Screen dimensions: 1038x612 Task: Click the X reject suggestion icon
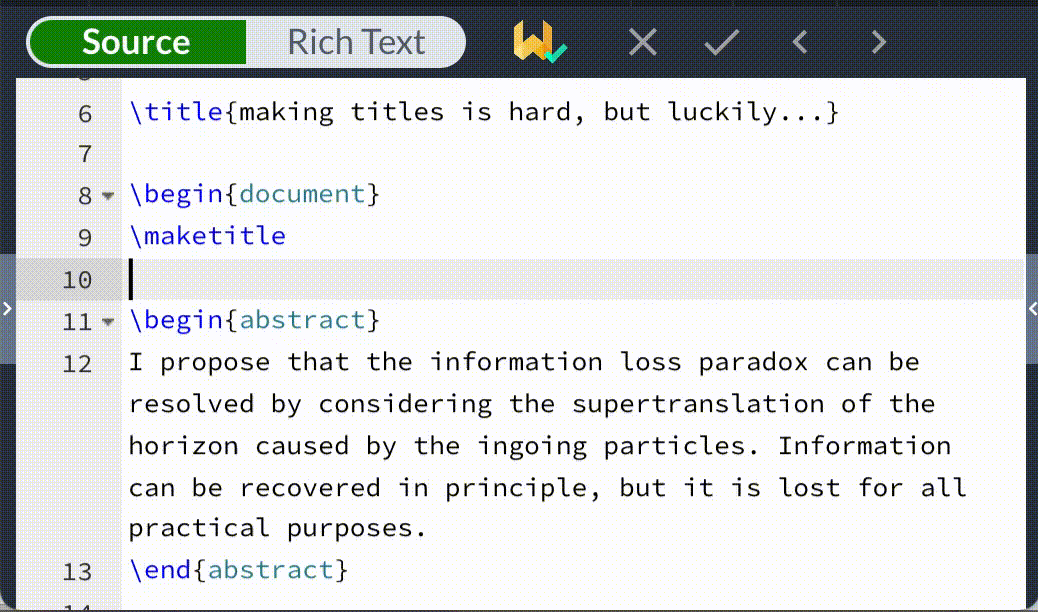pyautogui.click(x=643, y=42)
